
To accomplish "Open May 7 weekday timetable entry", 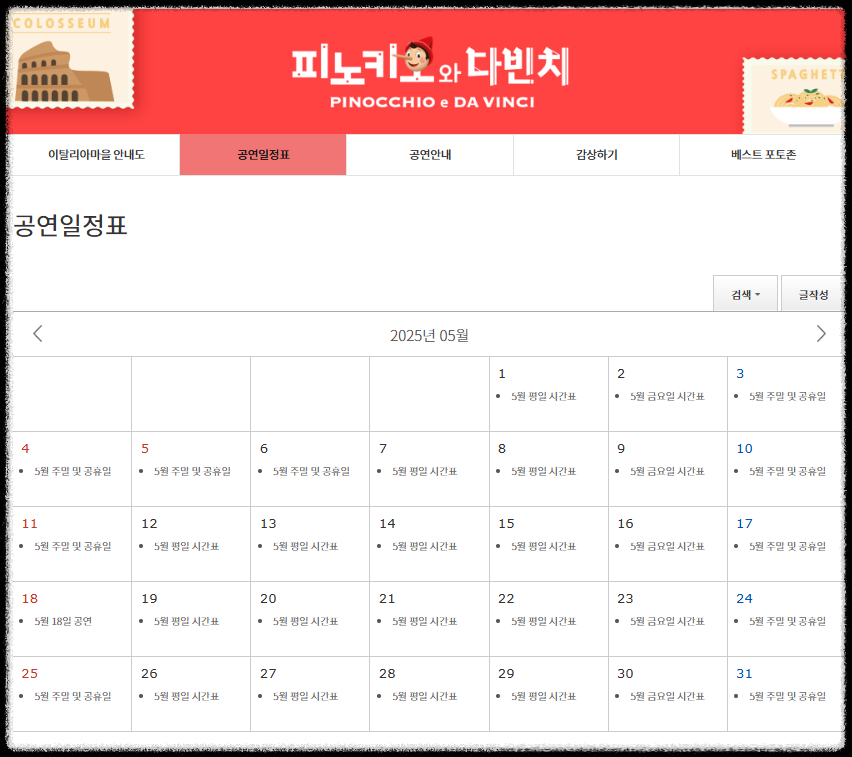I will (424, 471).
